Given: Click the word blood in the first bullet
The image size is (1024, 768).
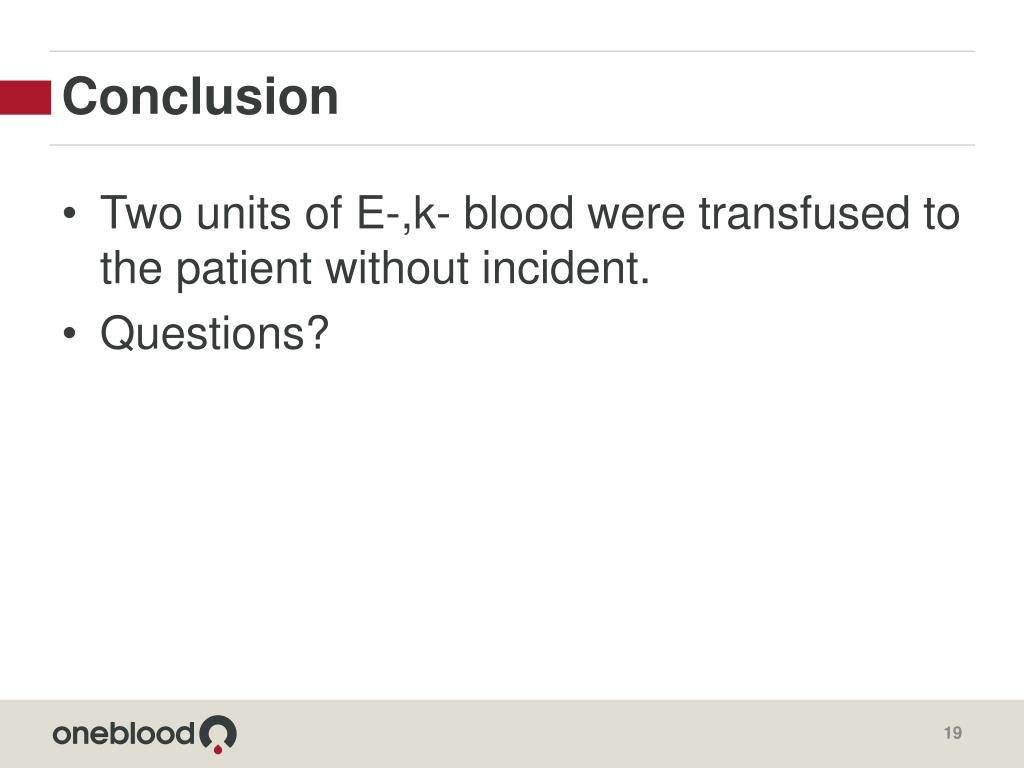Looking at the screenshot, I should click(519, 214).
